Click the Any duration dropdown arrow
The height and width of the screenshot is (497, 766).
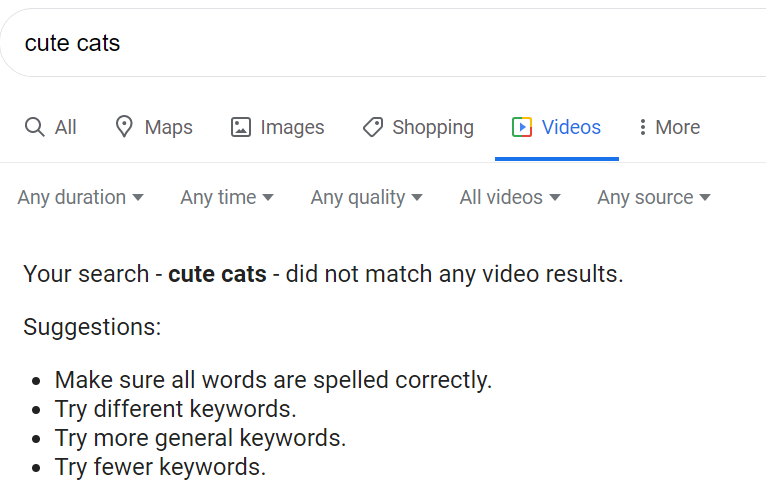point(138,198)
